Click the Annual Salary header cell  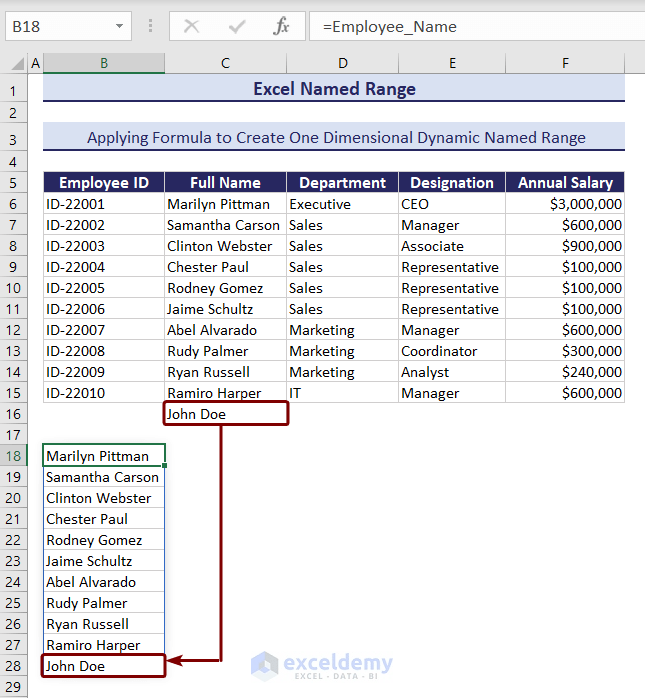click(x=565, y=183)
